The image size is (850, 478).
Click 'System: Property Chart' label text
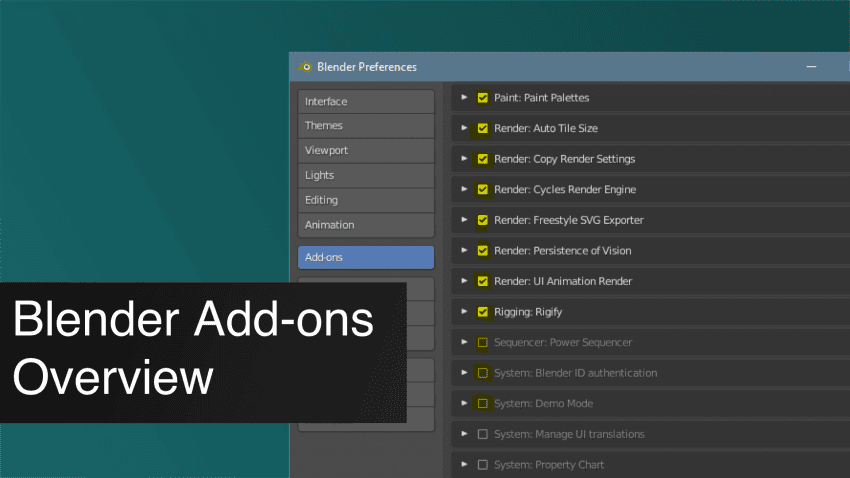[x=549, y=465]
